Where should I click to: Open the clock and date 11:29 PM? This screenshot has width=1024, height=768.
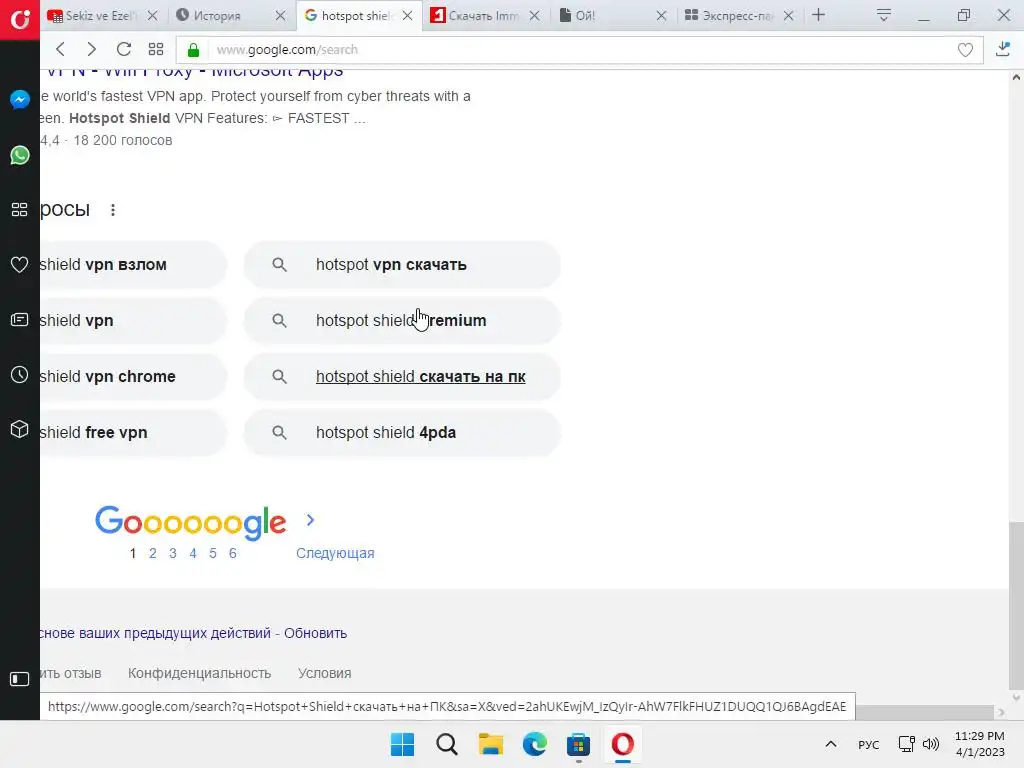point(980,744)
